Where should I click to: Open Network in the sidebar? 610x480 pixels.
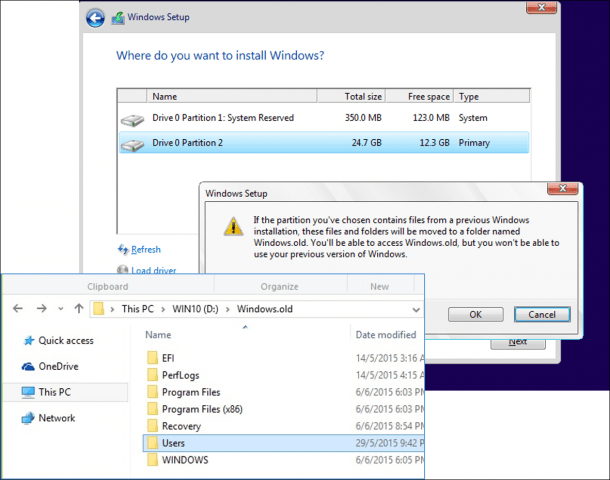(x=57, y=418)
